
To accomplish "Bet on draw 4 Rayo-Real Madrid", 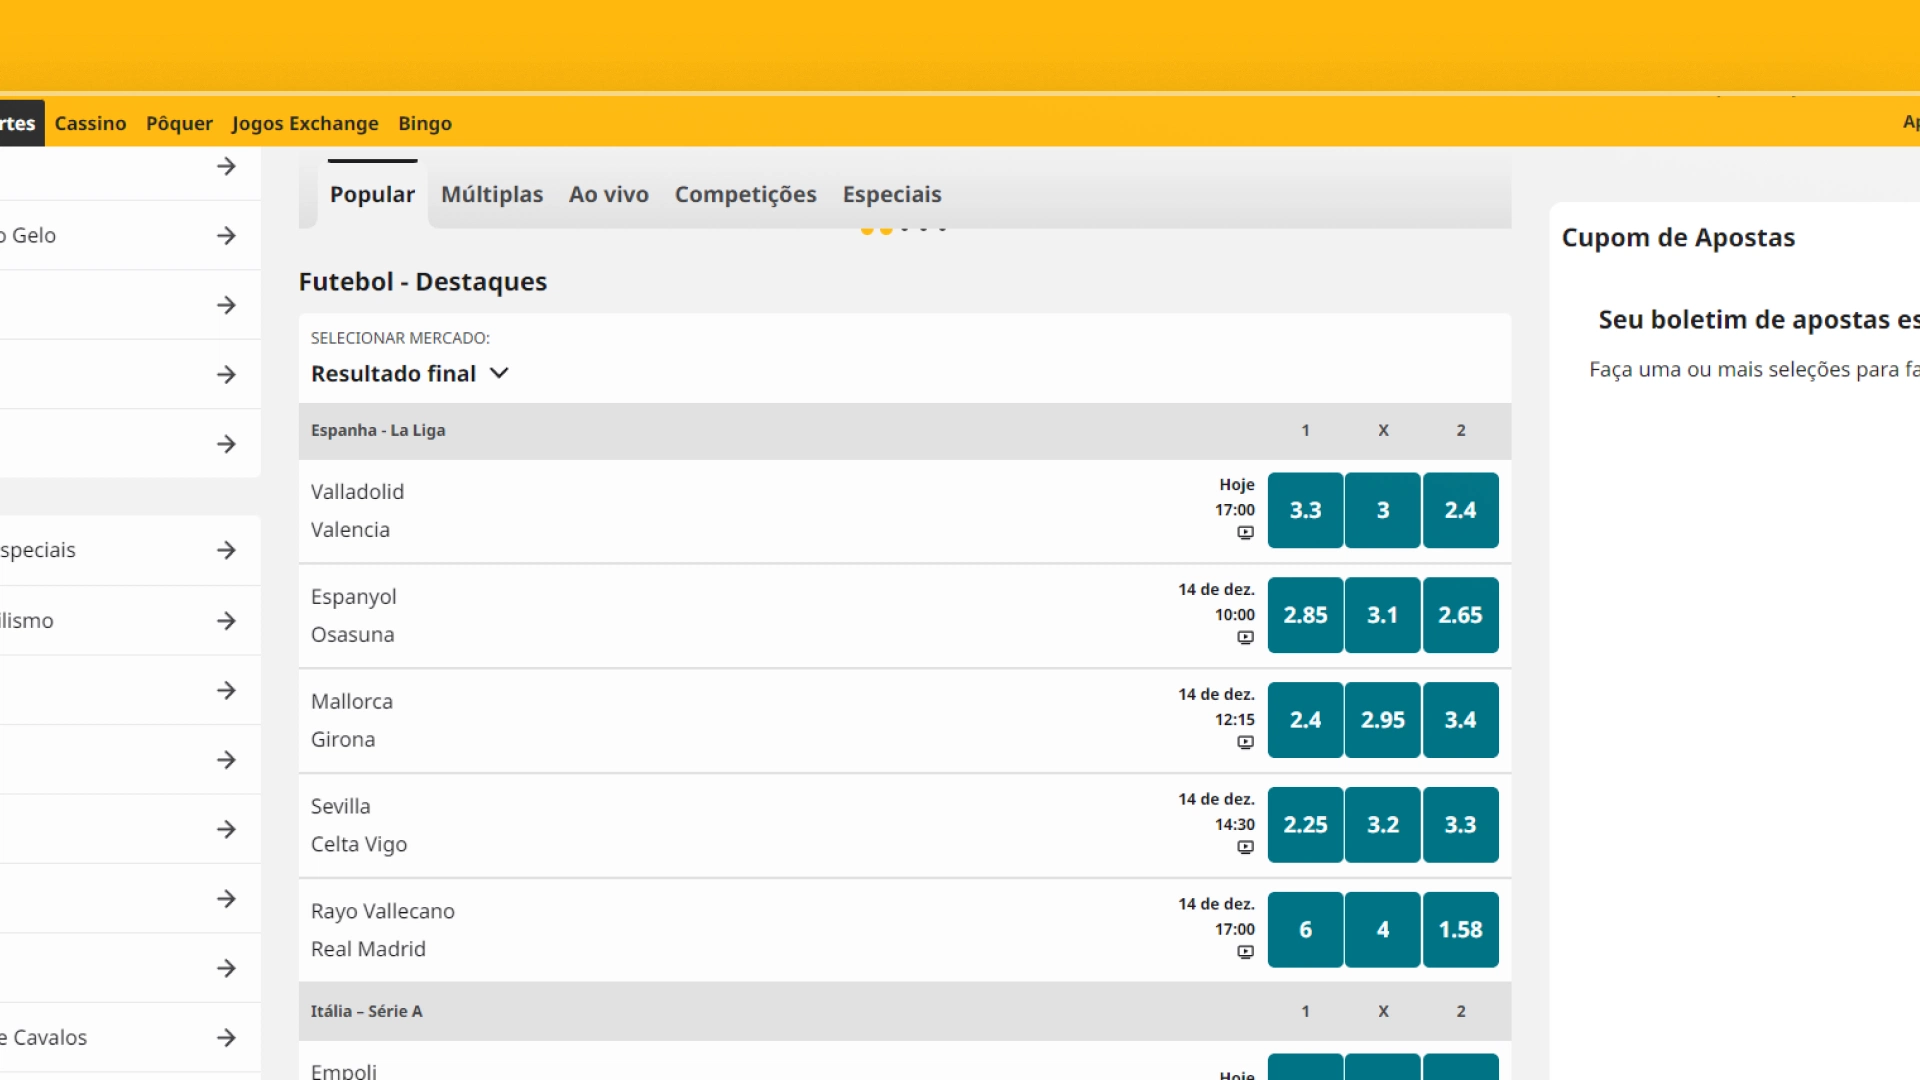I will pos(1383,930).
